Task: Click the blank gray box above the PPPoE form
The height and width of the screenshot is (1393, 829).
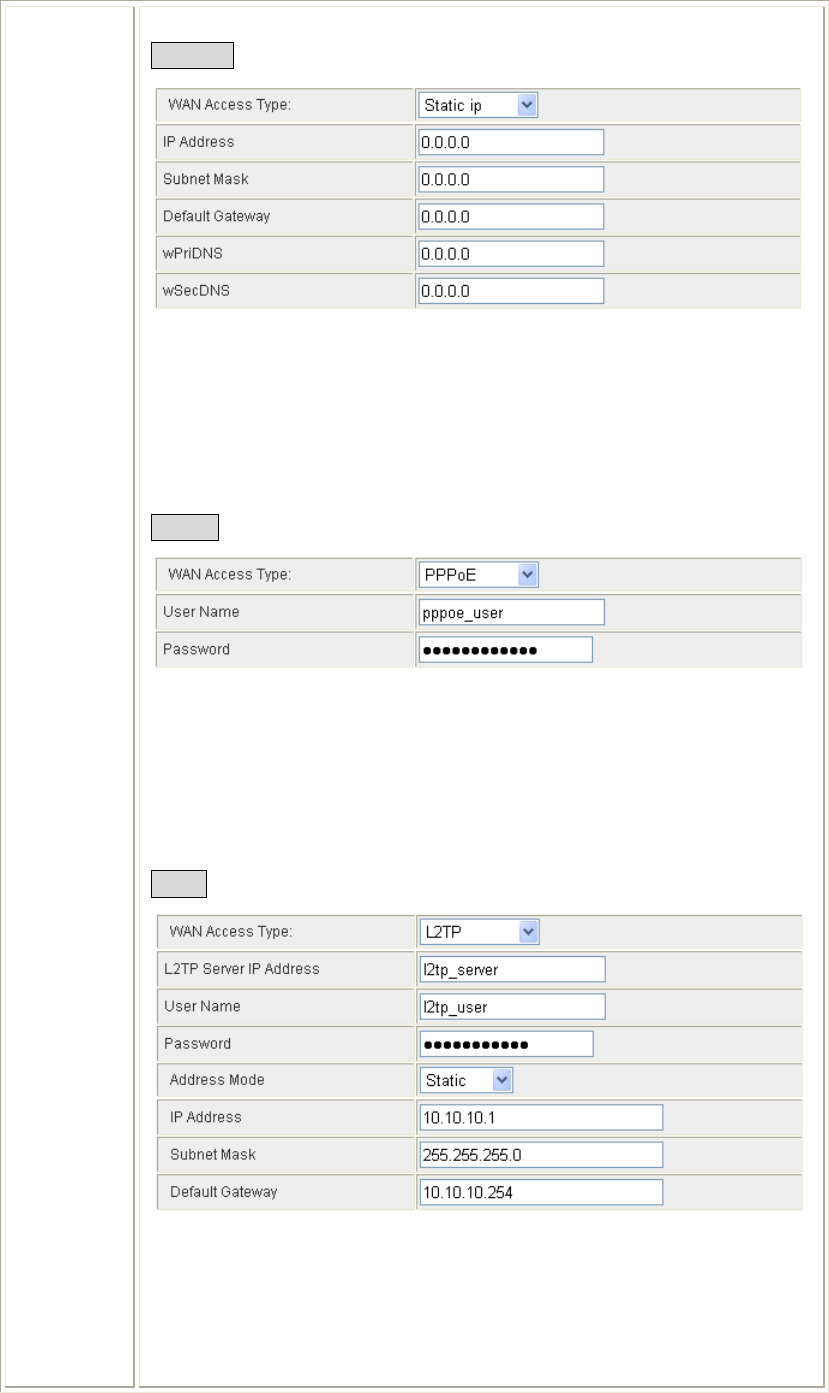Action: 185,527
